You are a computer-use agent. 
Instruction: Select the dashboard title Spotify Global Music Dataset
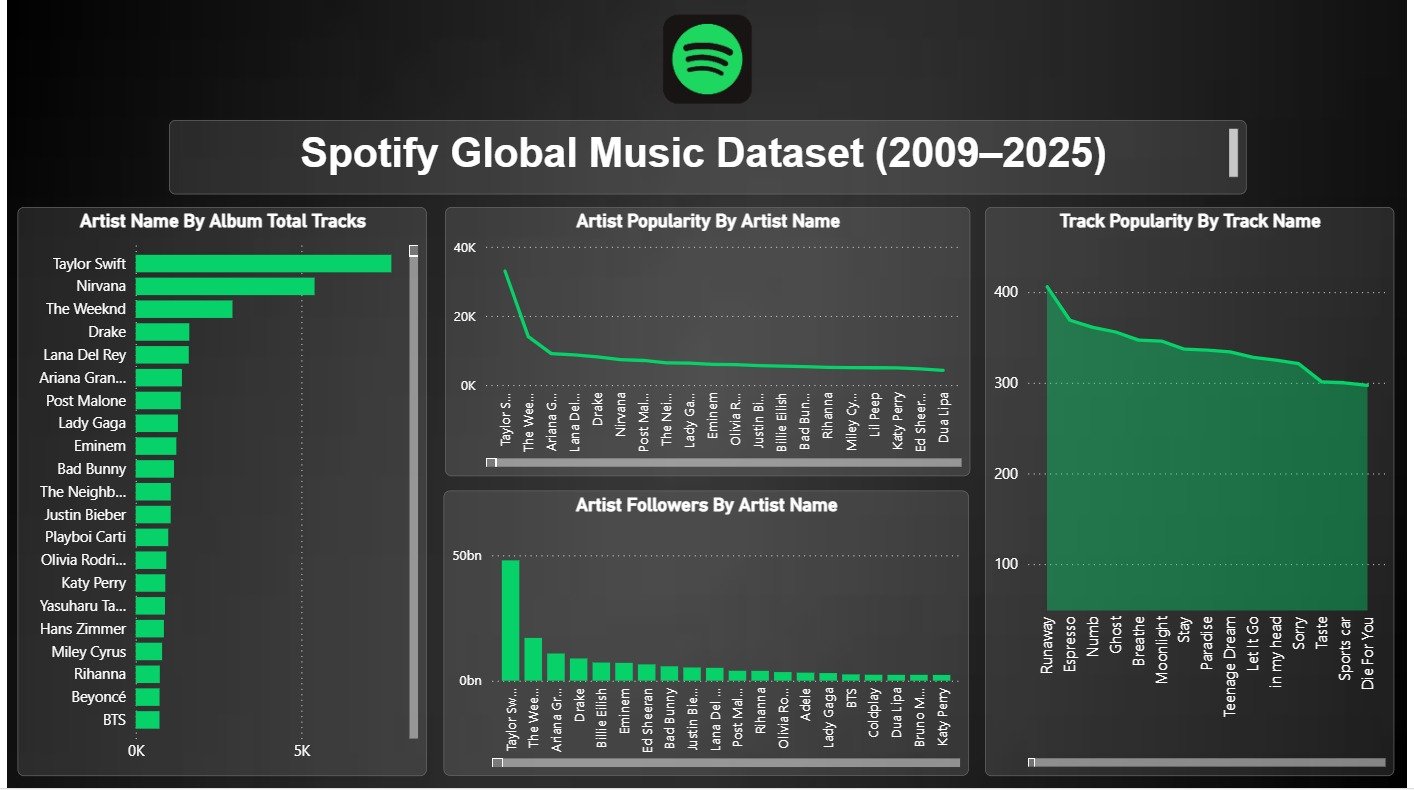703,154
